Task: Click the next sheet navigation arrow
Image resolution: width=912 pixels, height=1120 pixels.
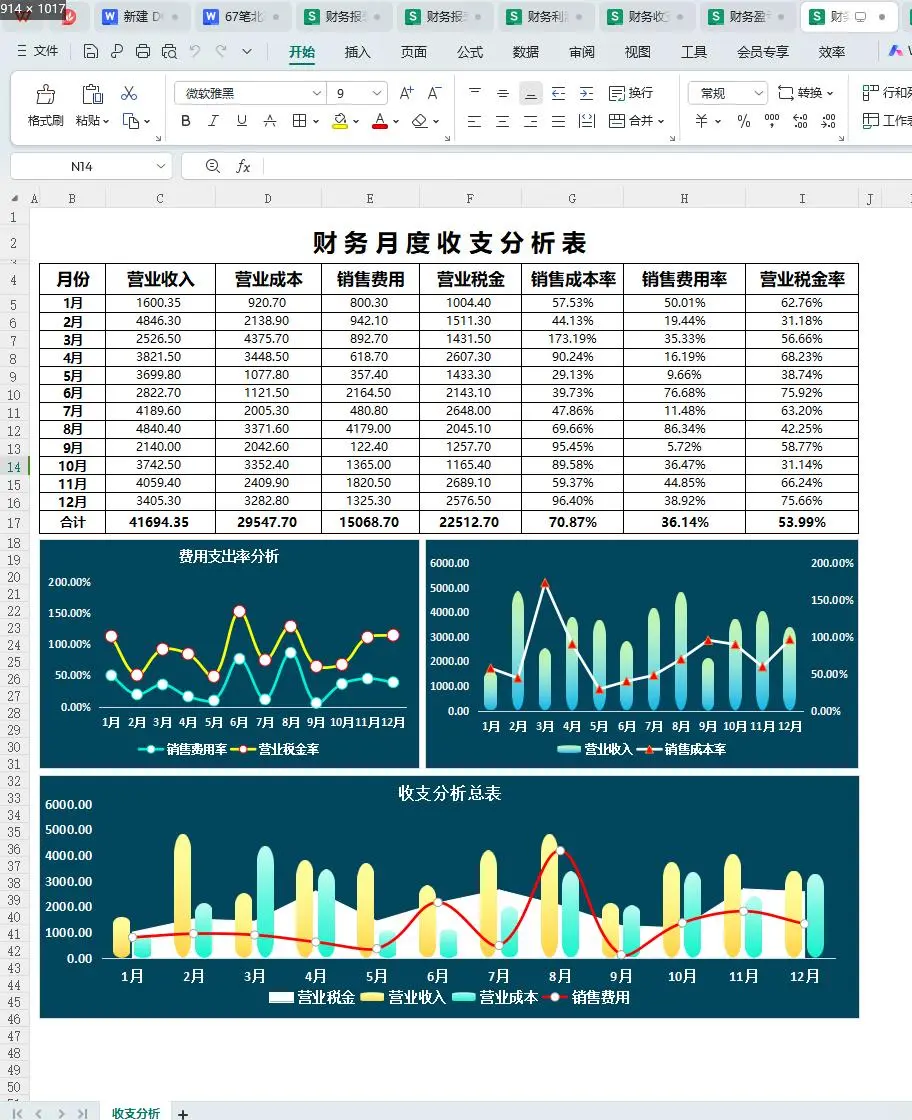Action: tap(61, 1114)
